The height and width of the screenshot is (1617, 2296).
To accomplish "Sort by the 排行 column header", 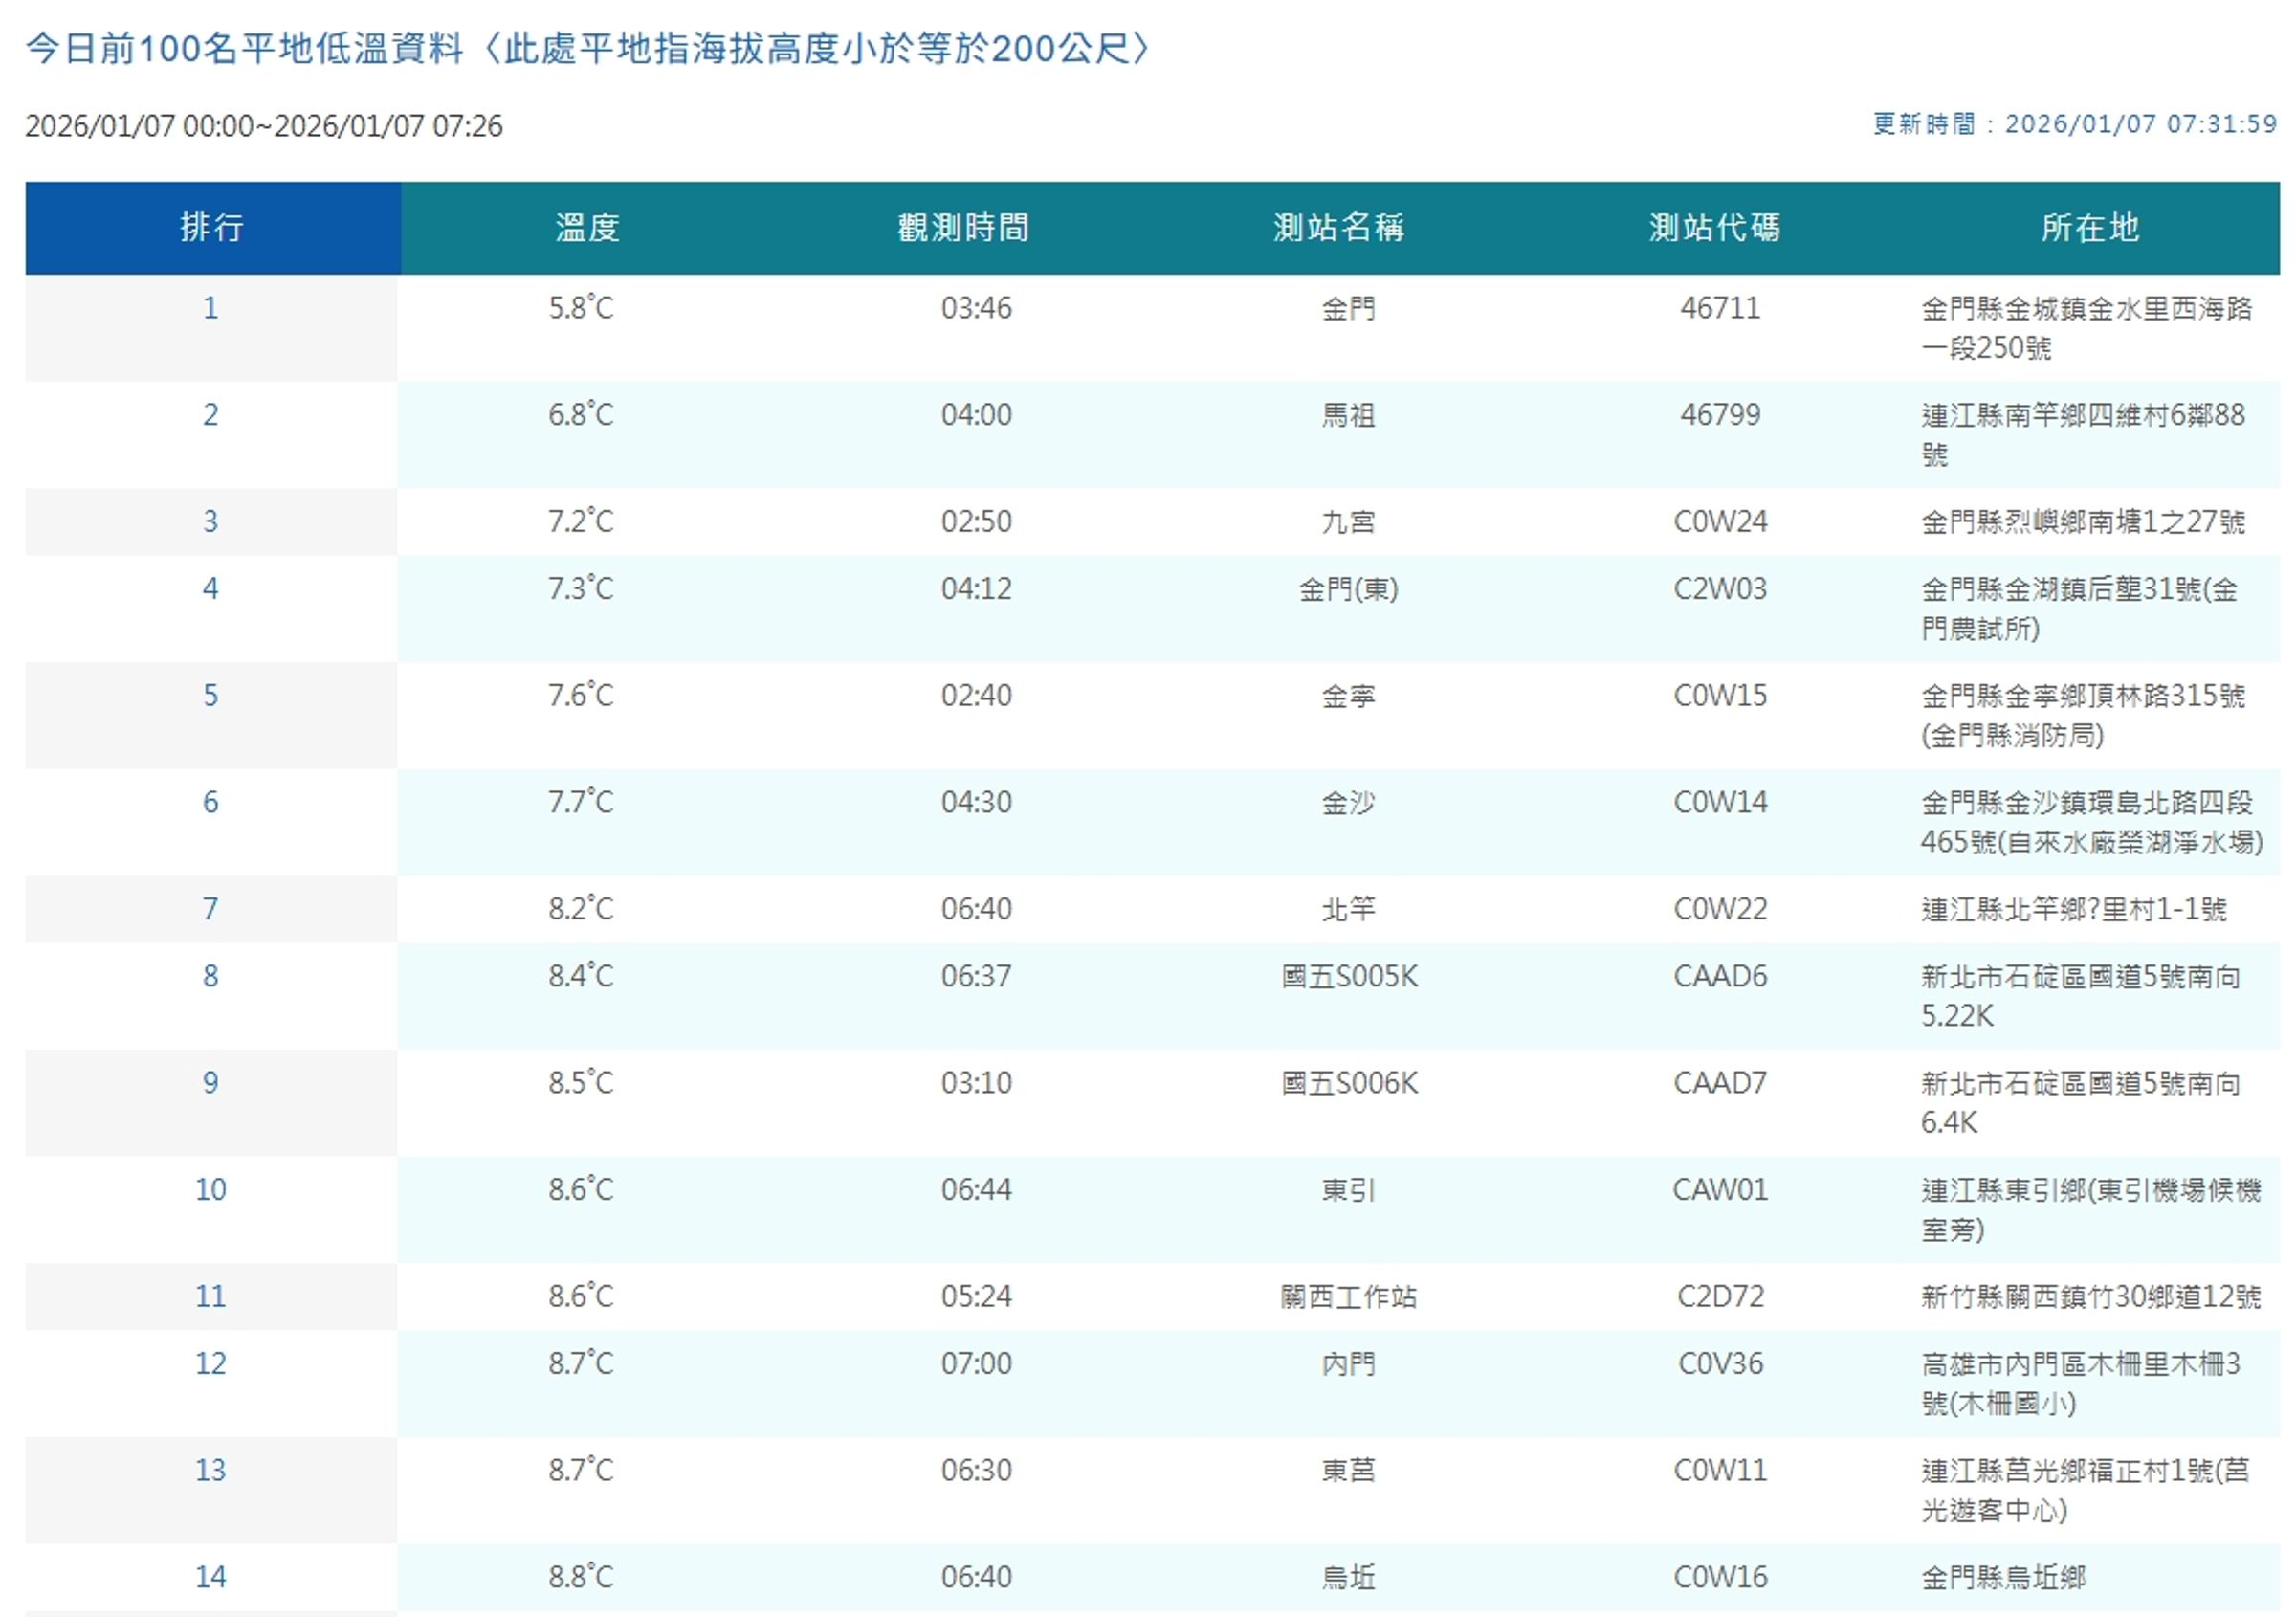I will pyautogui.click(x=212, y=228).
